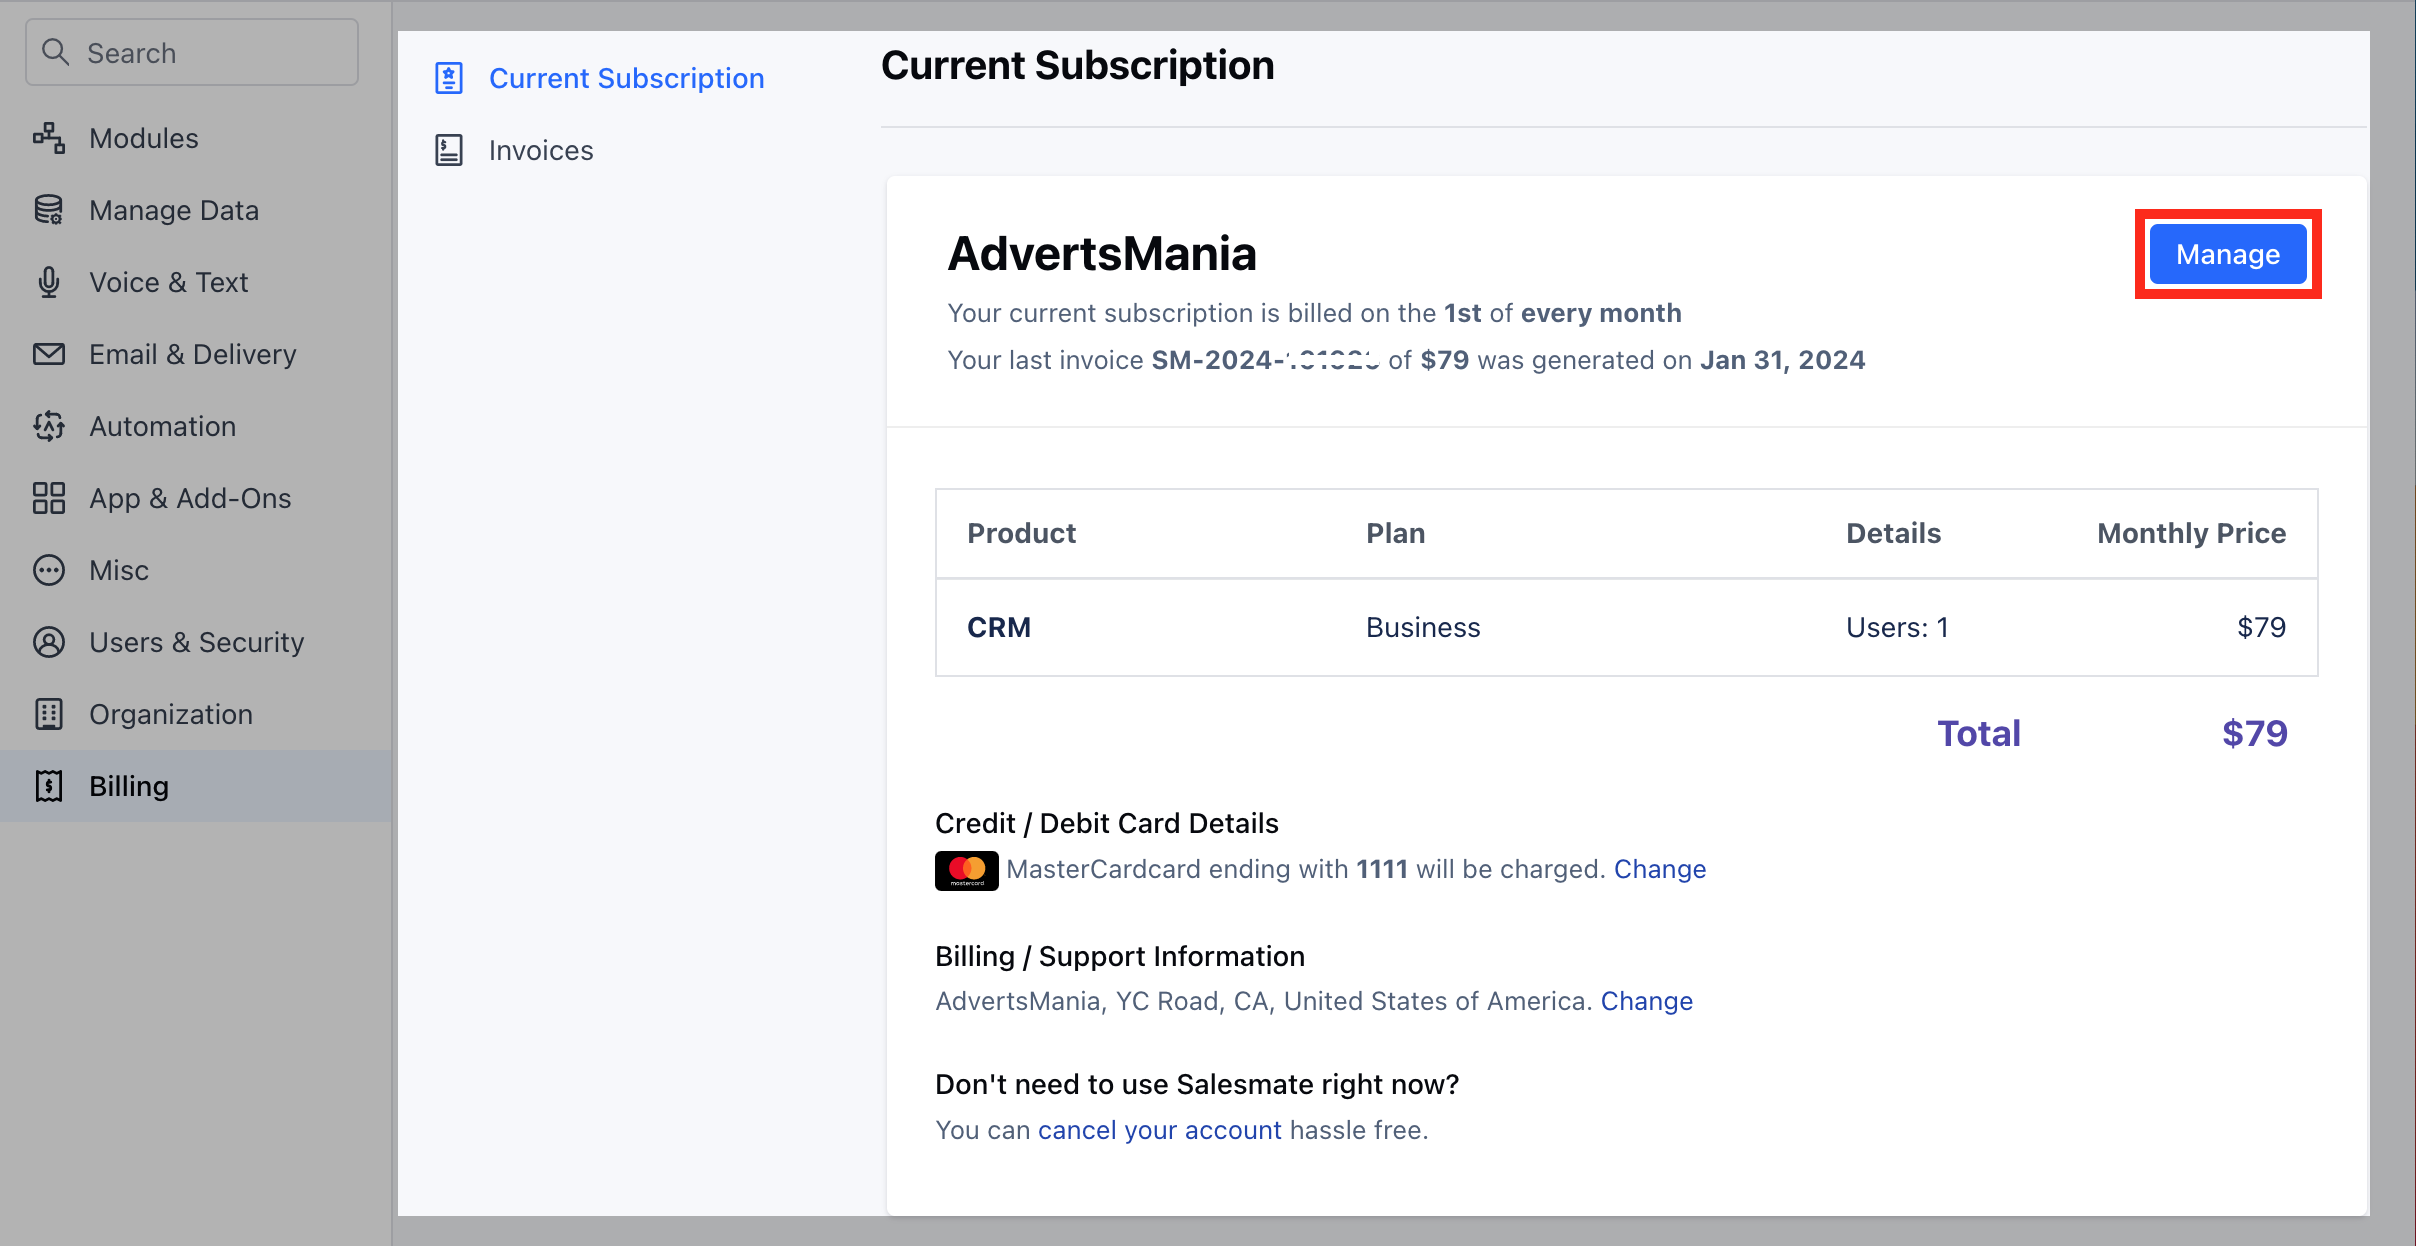Switch to the Current Subscription tab

(x=626, y=78)
